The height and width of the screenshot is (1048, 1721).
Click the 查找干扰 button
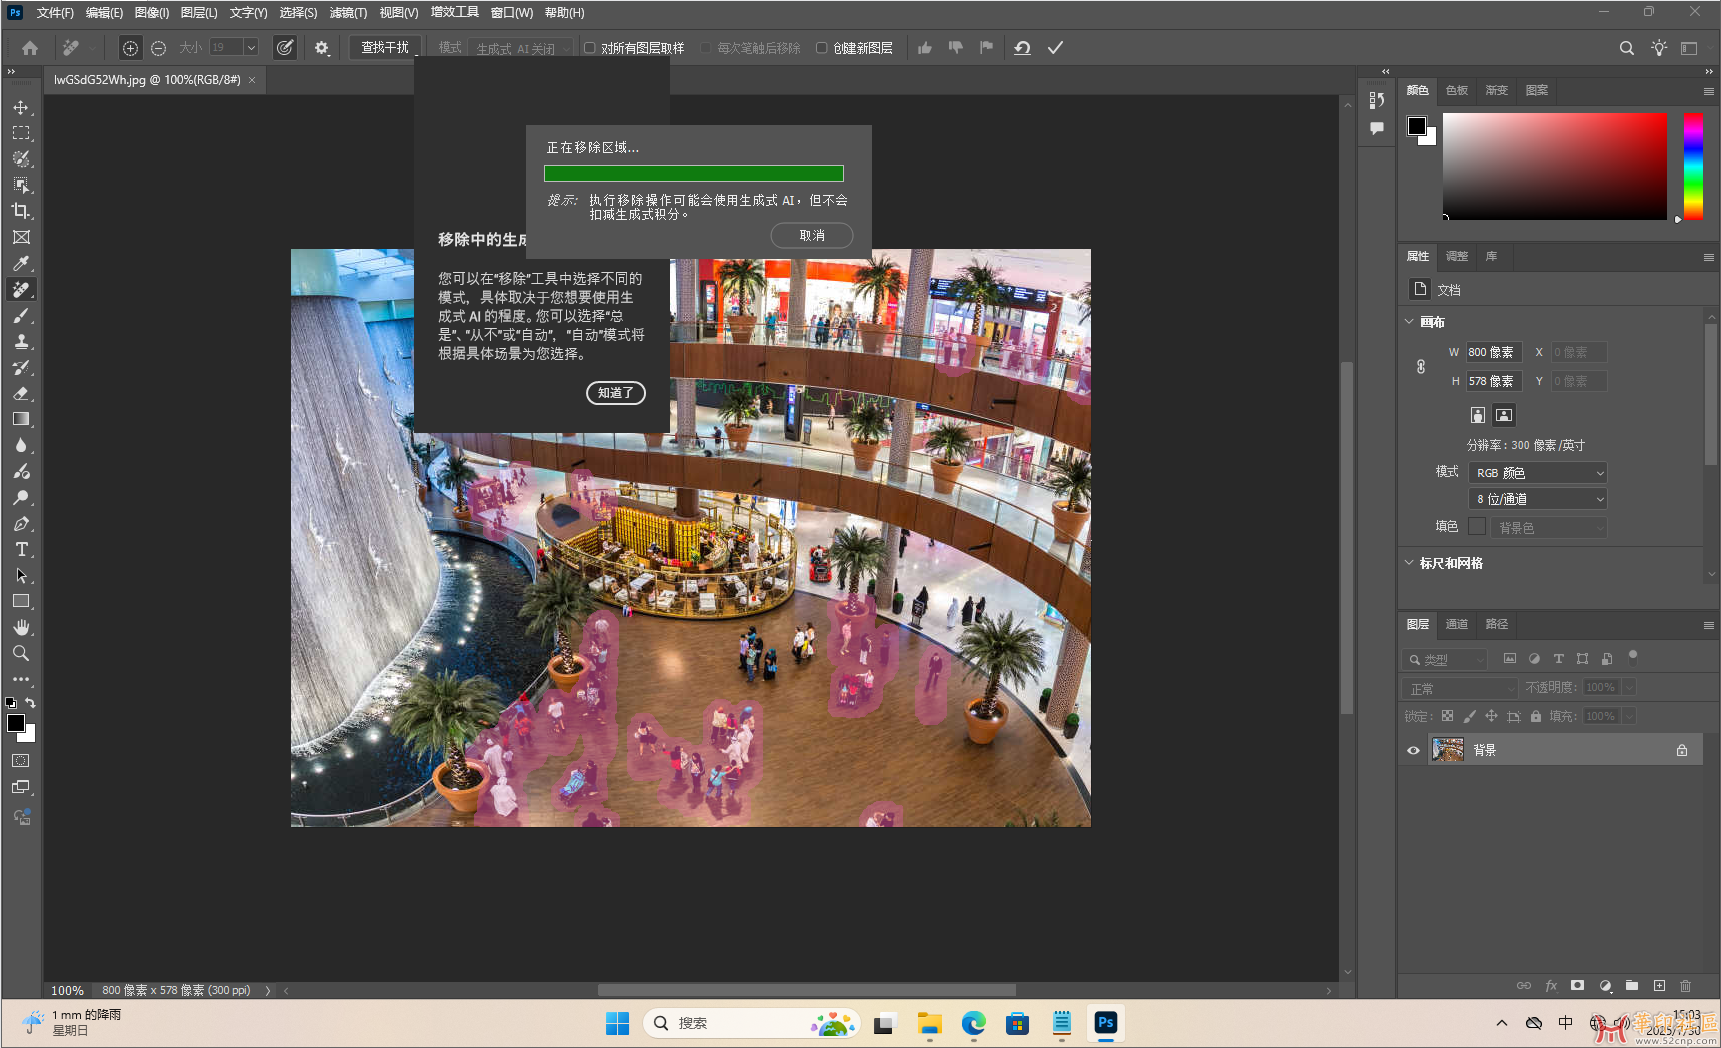(x=385, y=47)
